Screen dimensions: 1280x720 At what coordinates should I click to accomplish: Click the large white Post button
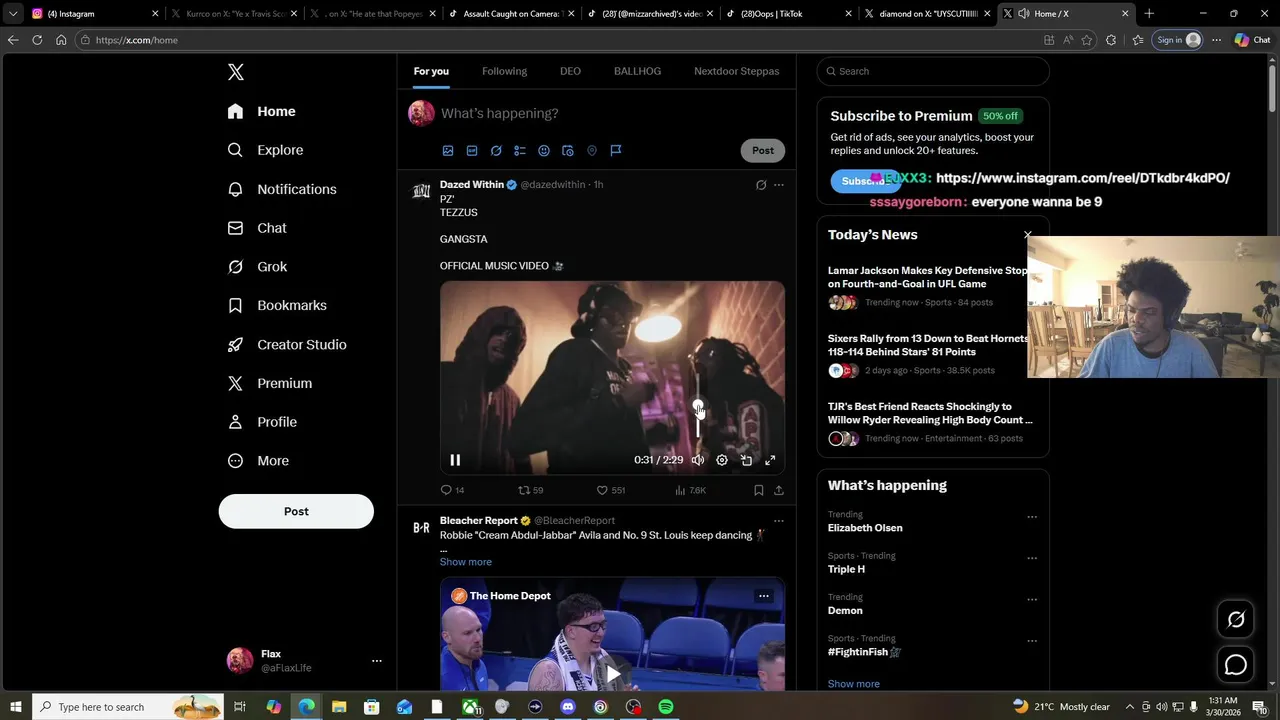296,511
